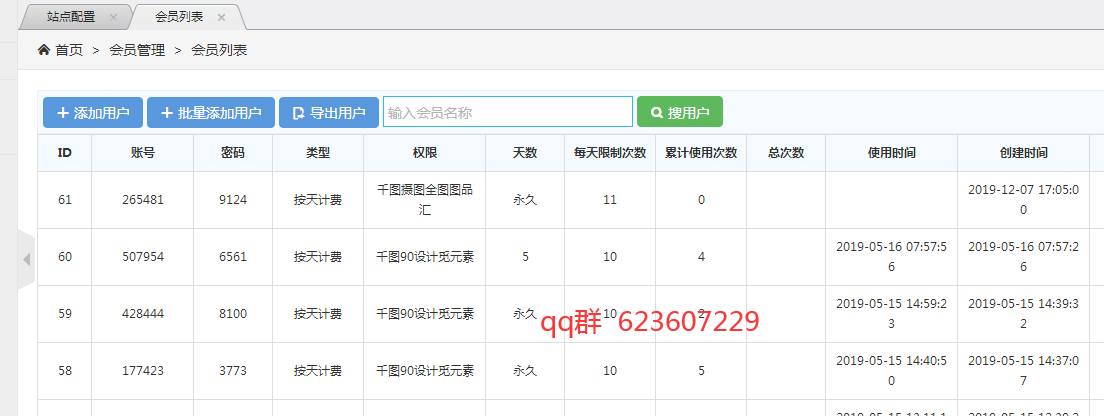
Task: Click the 账号 column header
Action: pyautogui.click(x=143, y=153)
